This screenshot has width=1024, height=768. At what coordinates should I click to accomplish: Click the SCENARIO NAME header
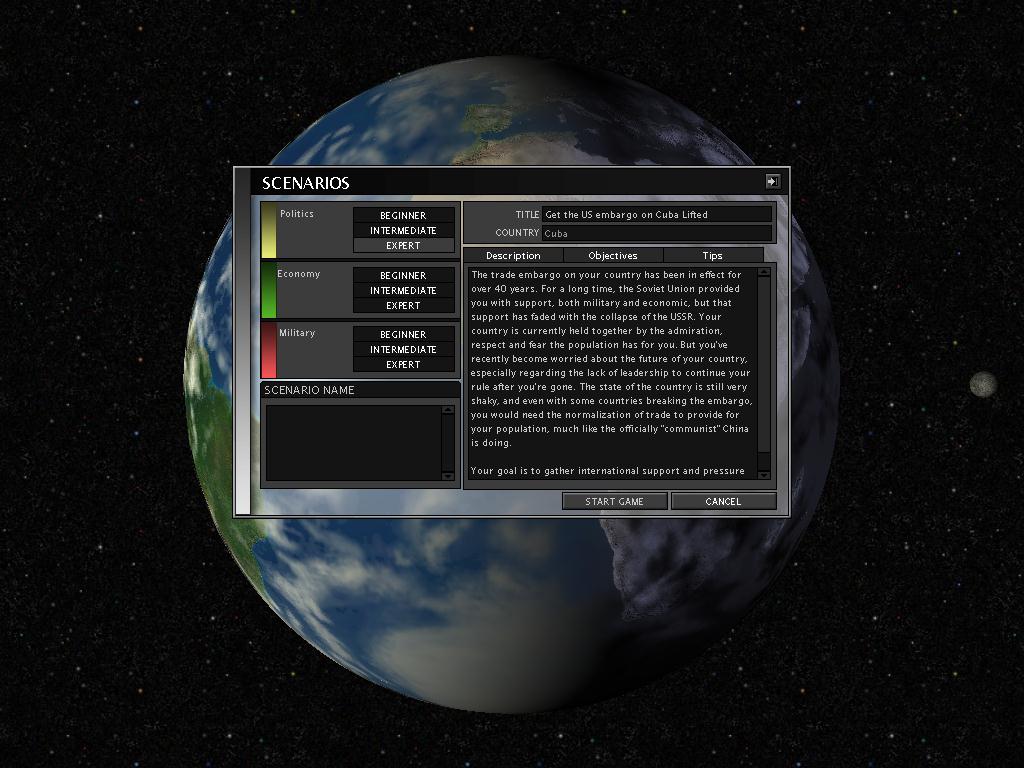coord(360,390)
